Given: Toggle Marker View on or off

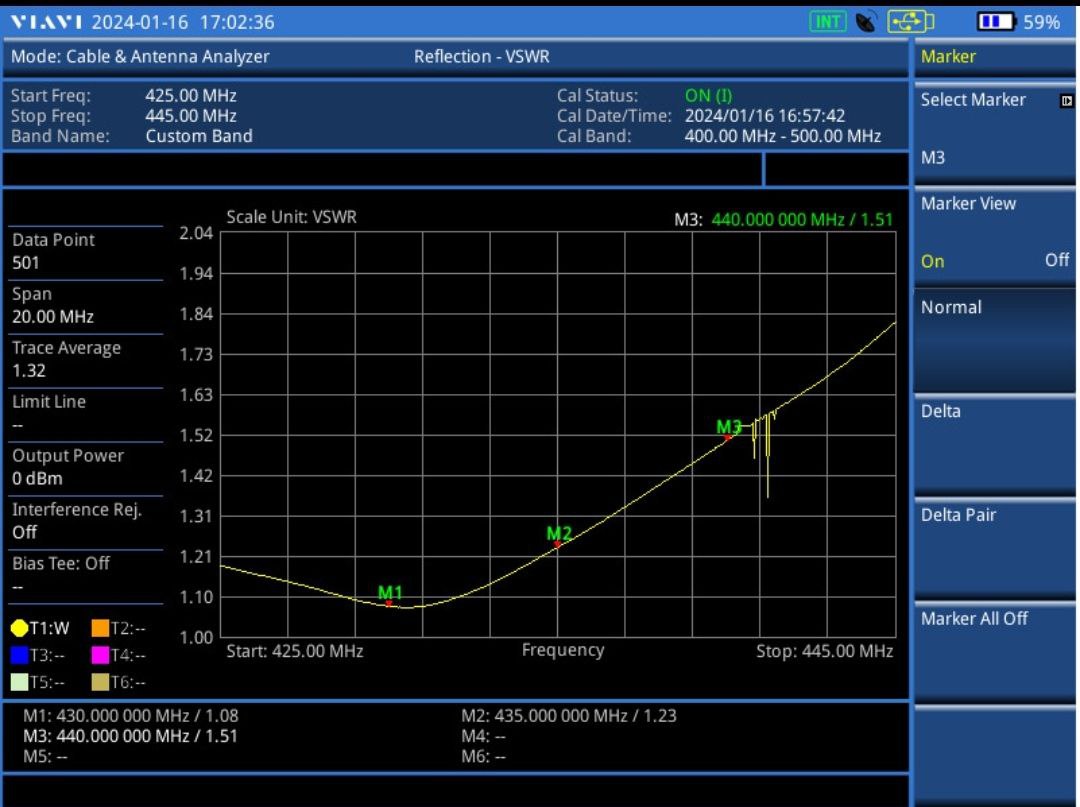Looking at the screenshot, I should (x=994, y=234).
